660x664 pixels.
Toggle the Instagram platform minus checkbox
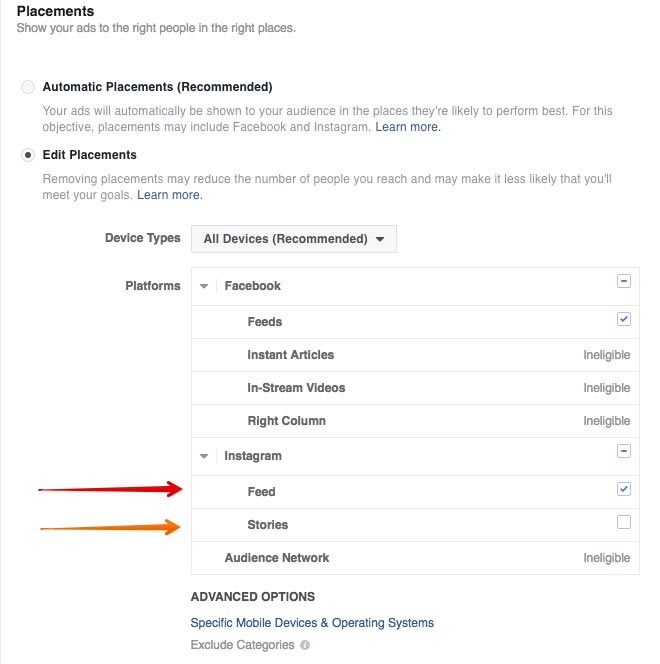point(624,451)
